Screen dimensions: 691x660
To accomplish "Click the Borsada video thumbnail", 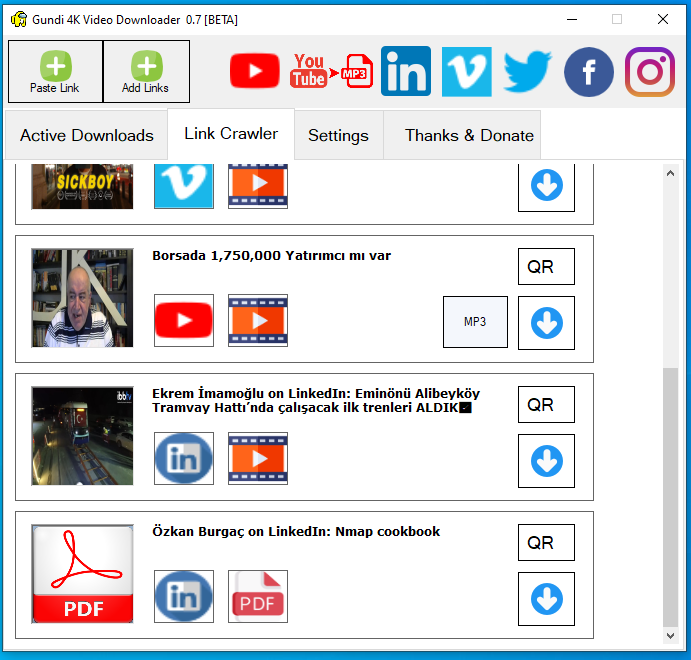I will click(x=82, y=298).
